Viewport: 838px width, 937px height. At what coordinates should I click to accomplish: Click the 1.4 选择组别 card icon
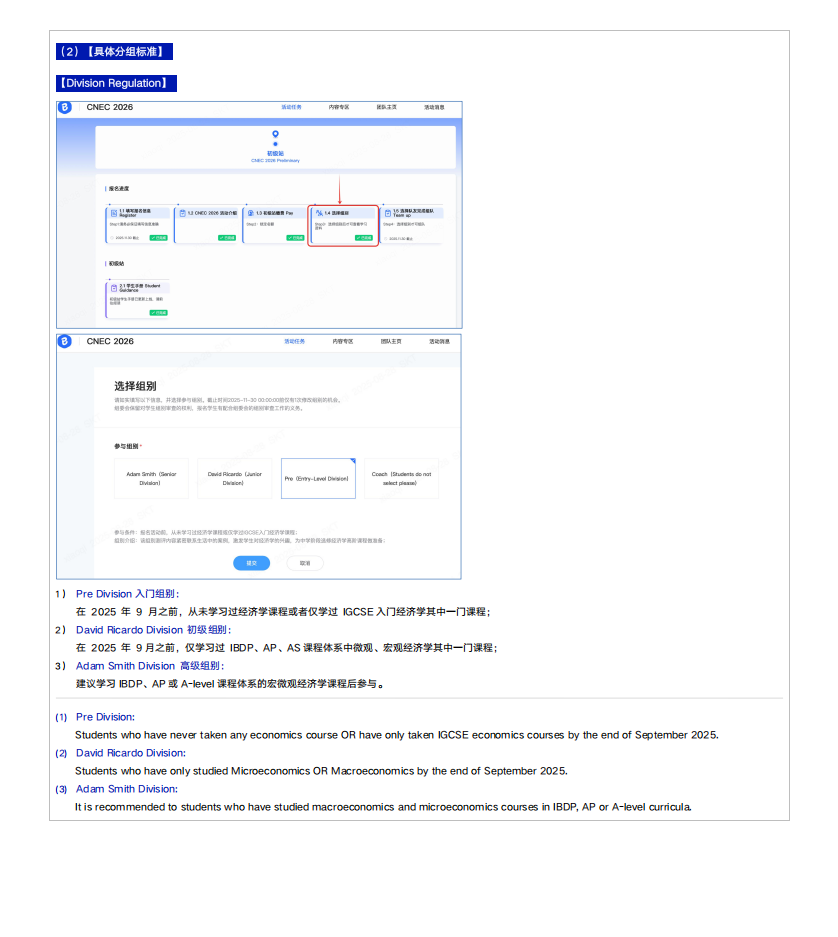pos(318,213)
